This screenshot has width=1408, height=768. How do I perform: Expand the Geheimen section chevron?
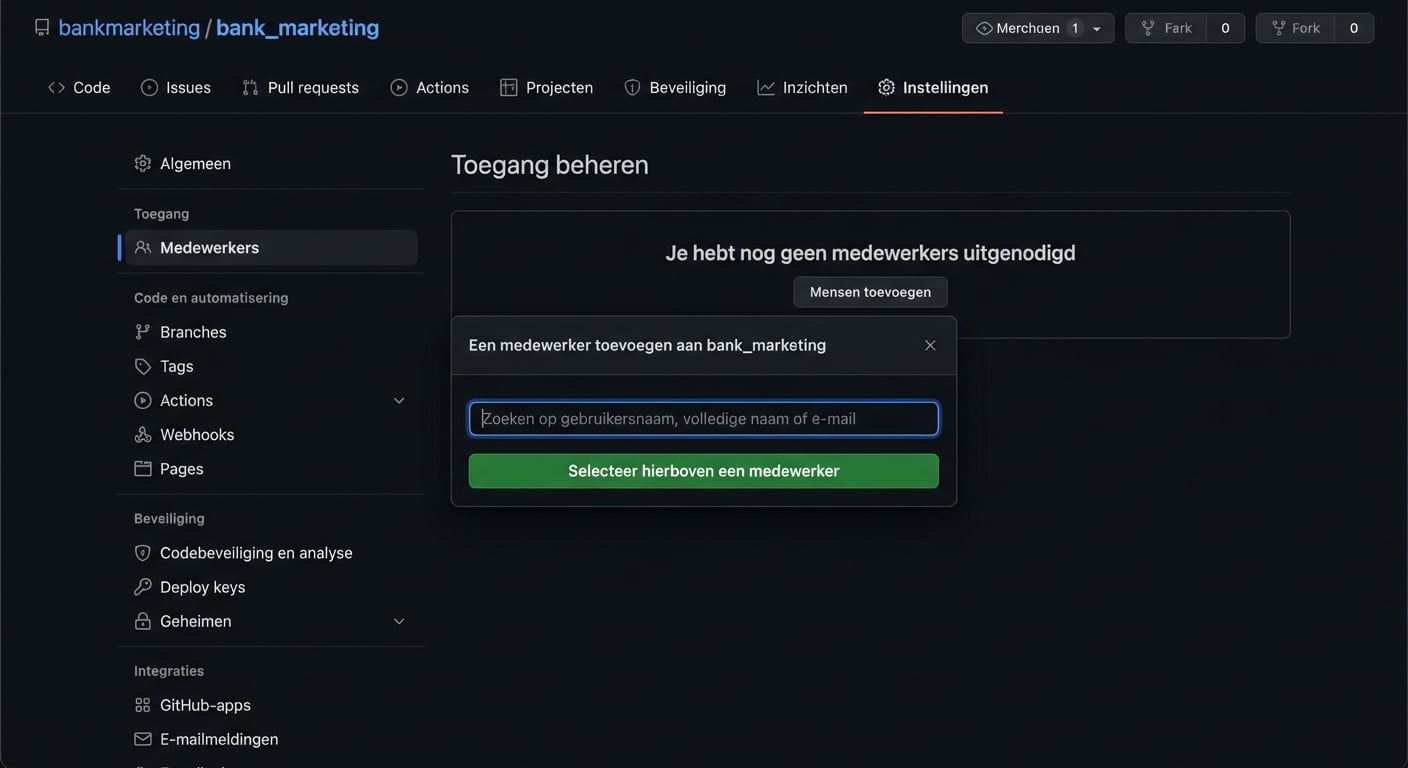pyautogui.click(x=399, y=621)
